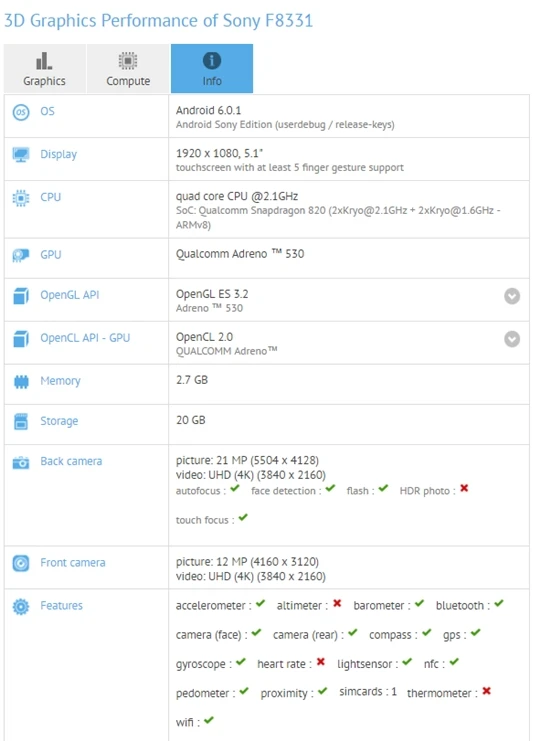
Task: Click the OpenGL API cube icon
Action: [x=21, y=296]
